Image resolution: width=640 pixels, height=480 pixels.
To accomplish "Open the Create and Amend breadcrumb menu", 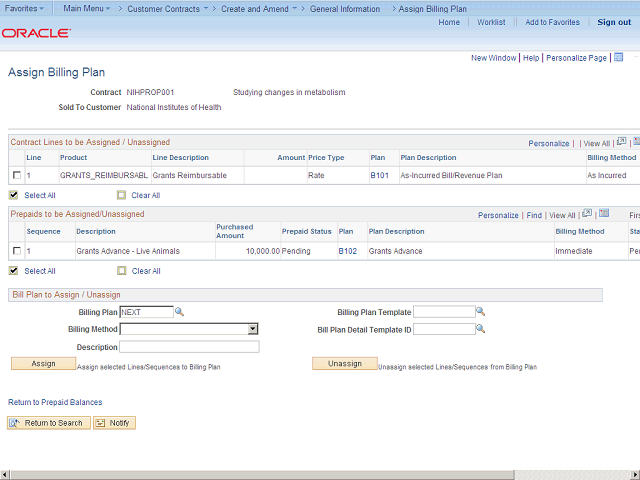I will [259, 8].
